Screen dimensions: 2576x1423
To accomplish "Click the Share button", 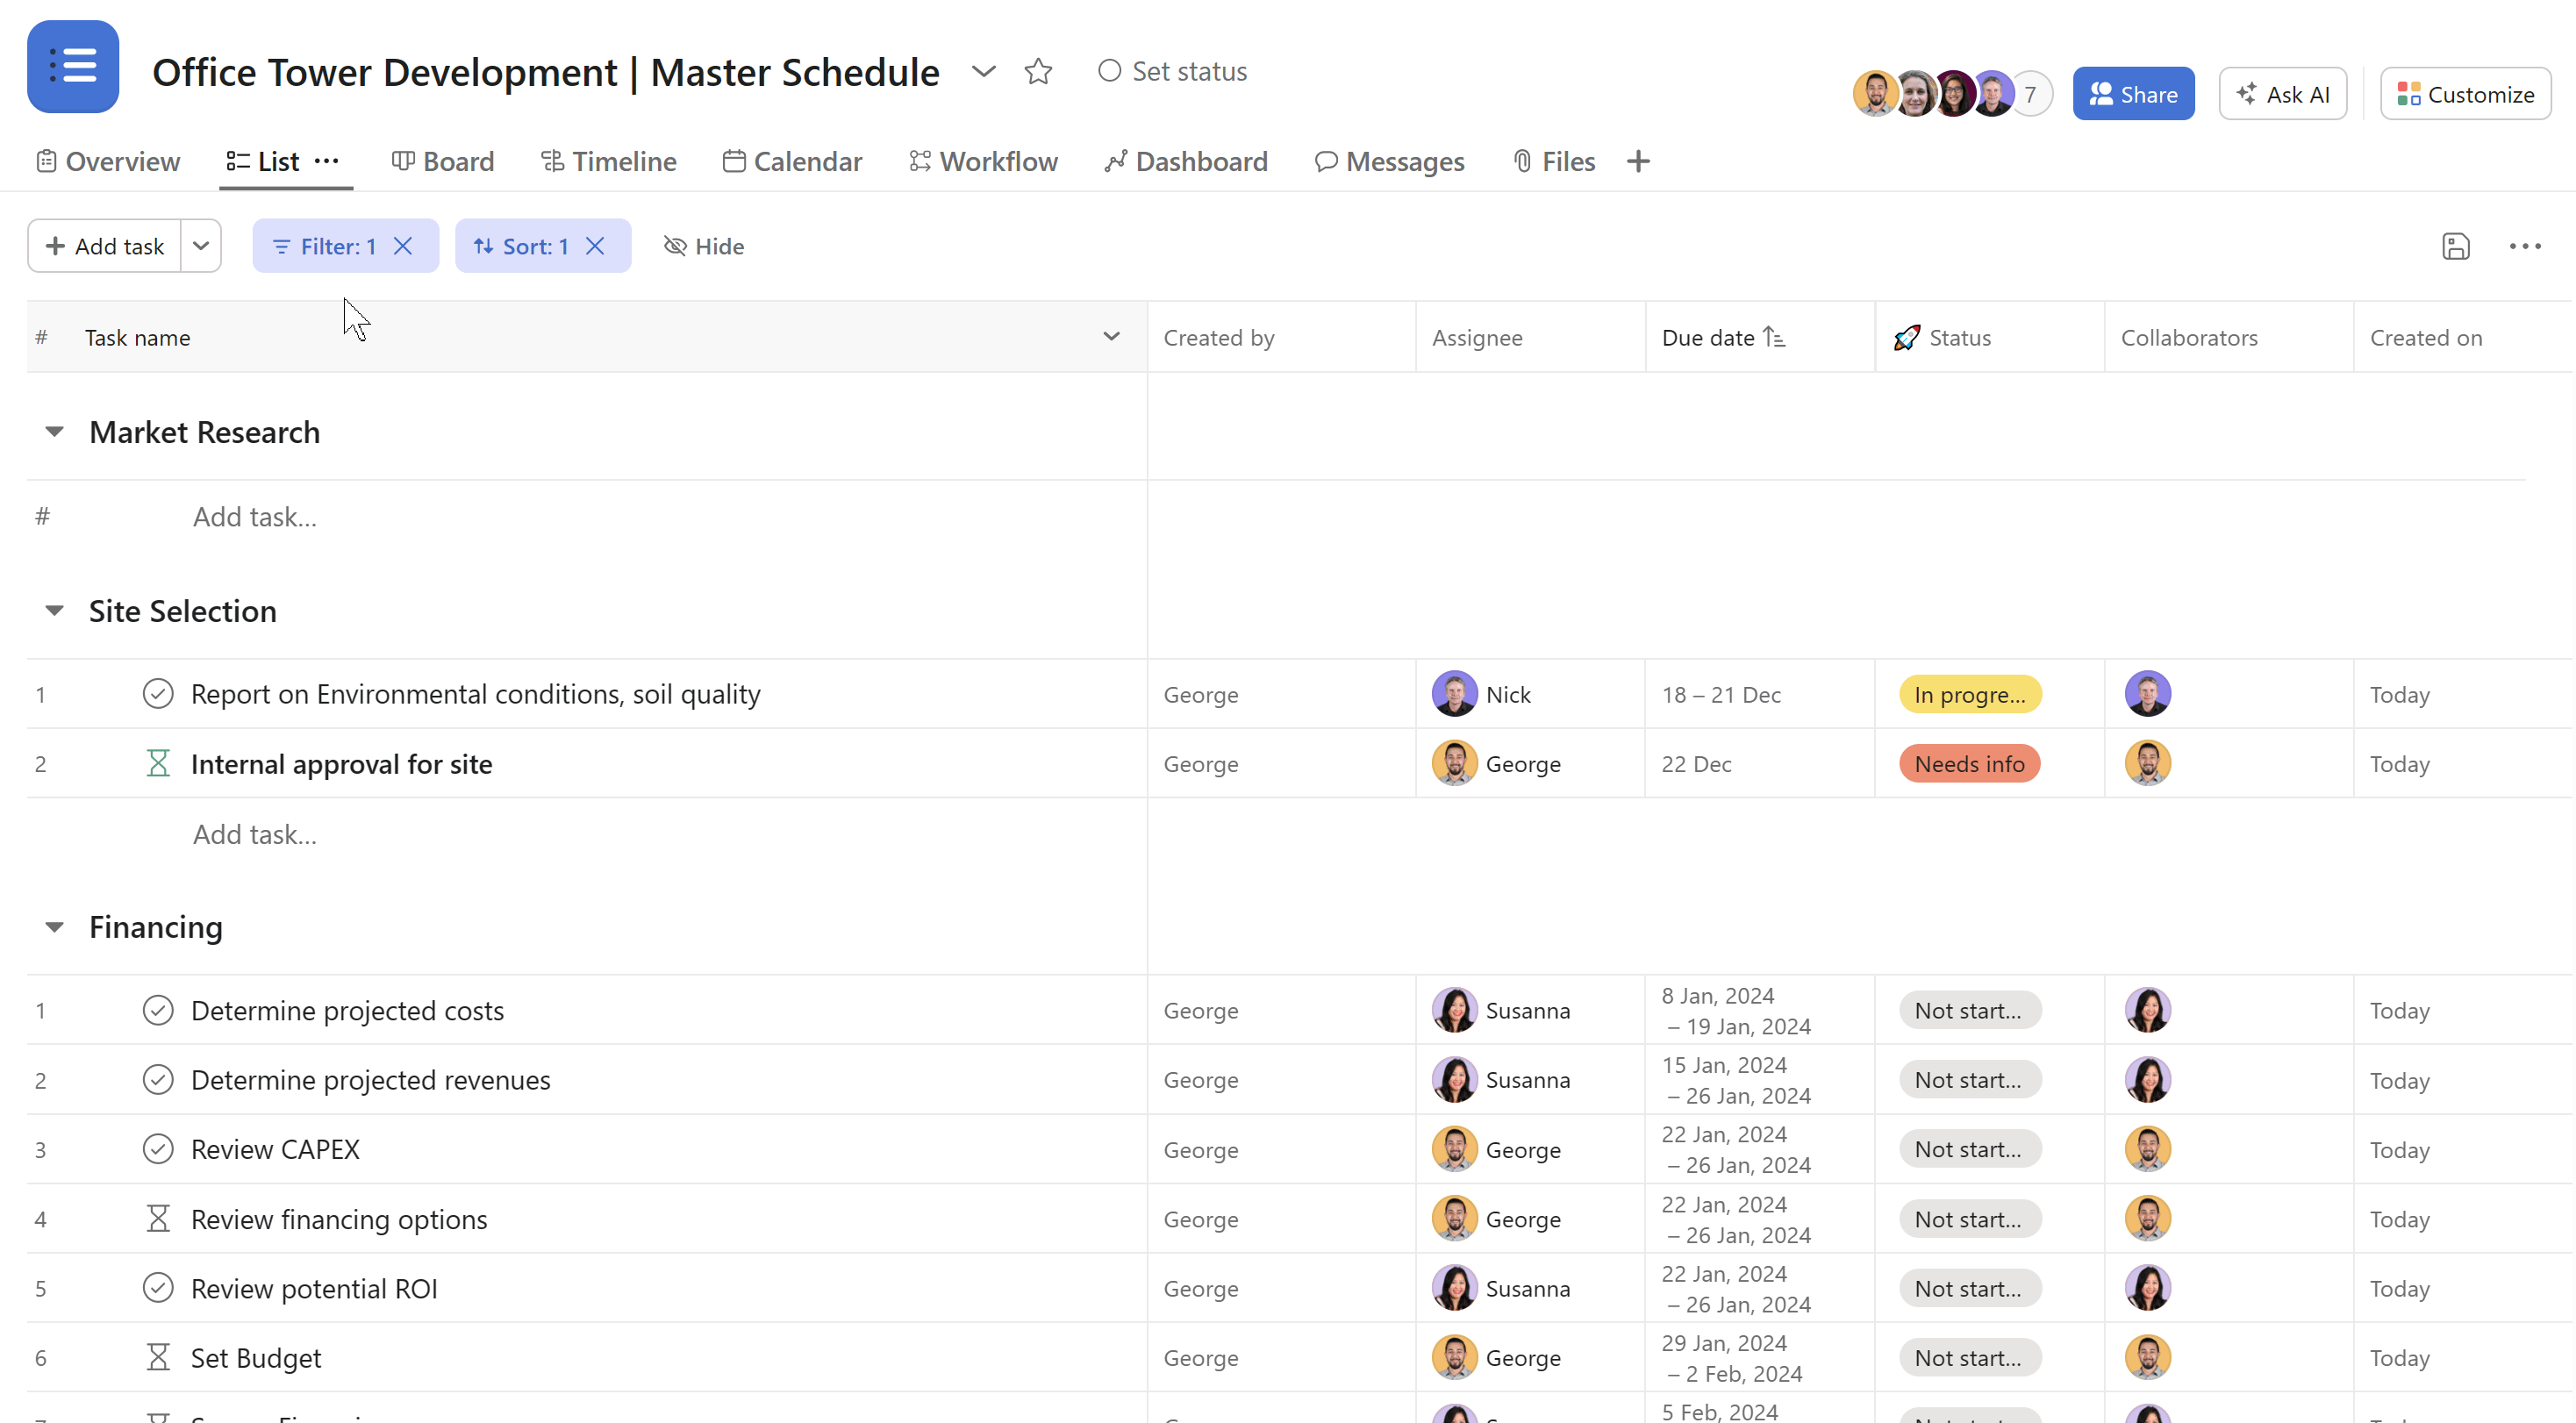I will click(x=2133, y=93).
